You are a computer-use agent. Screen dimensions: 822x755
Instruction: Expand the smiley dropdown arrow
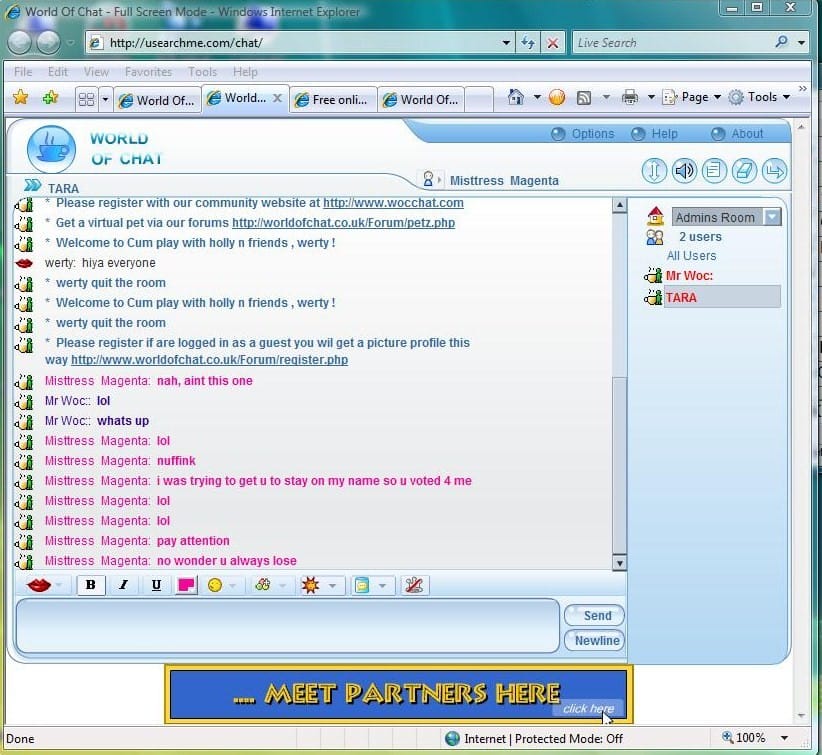pyautogui.click(x=233, y=585)
